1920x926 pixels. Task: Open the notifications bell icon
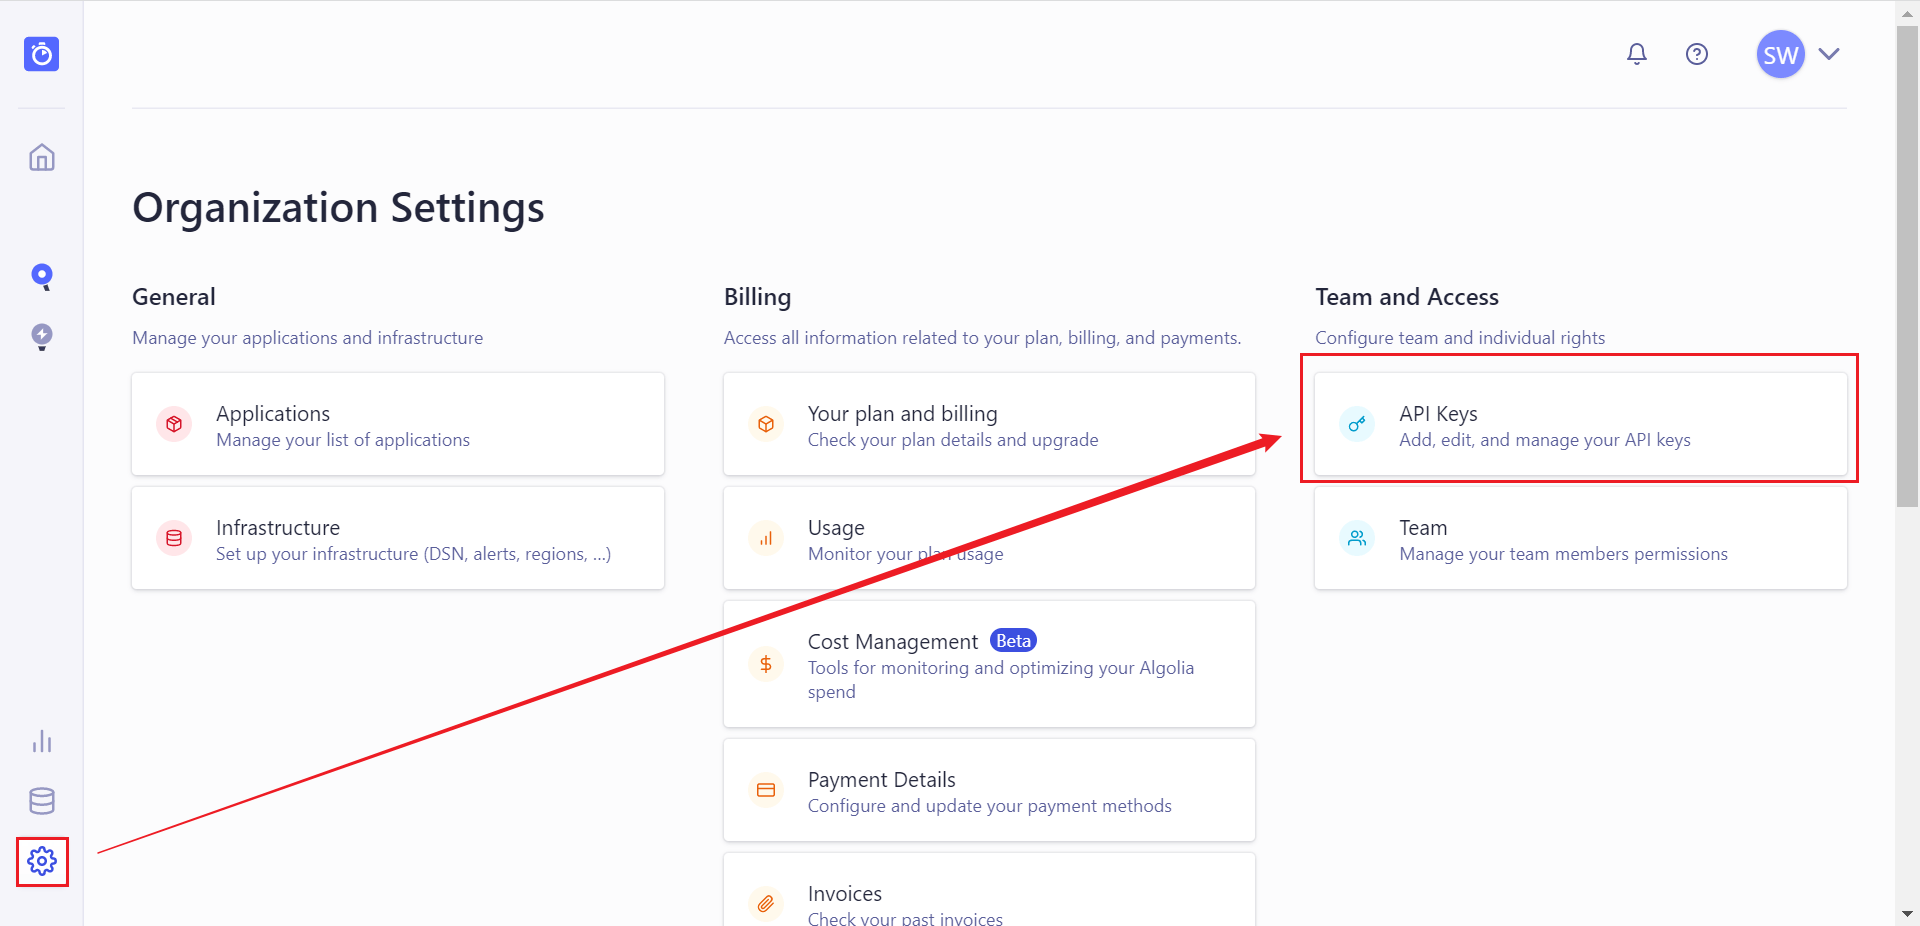pyautogui.click(x=1636, y=54)
